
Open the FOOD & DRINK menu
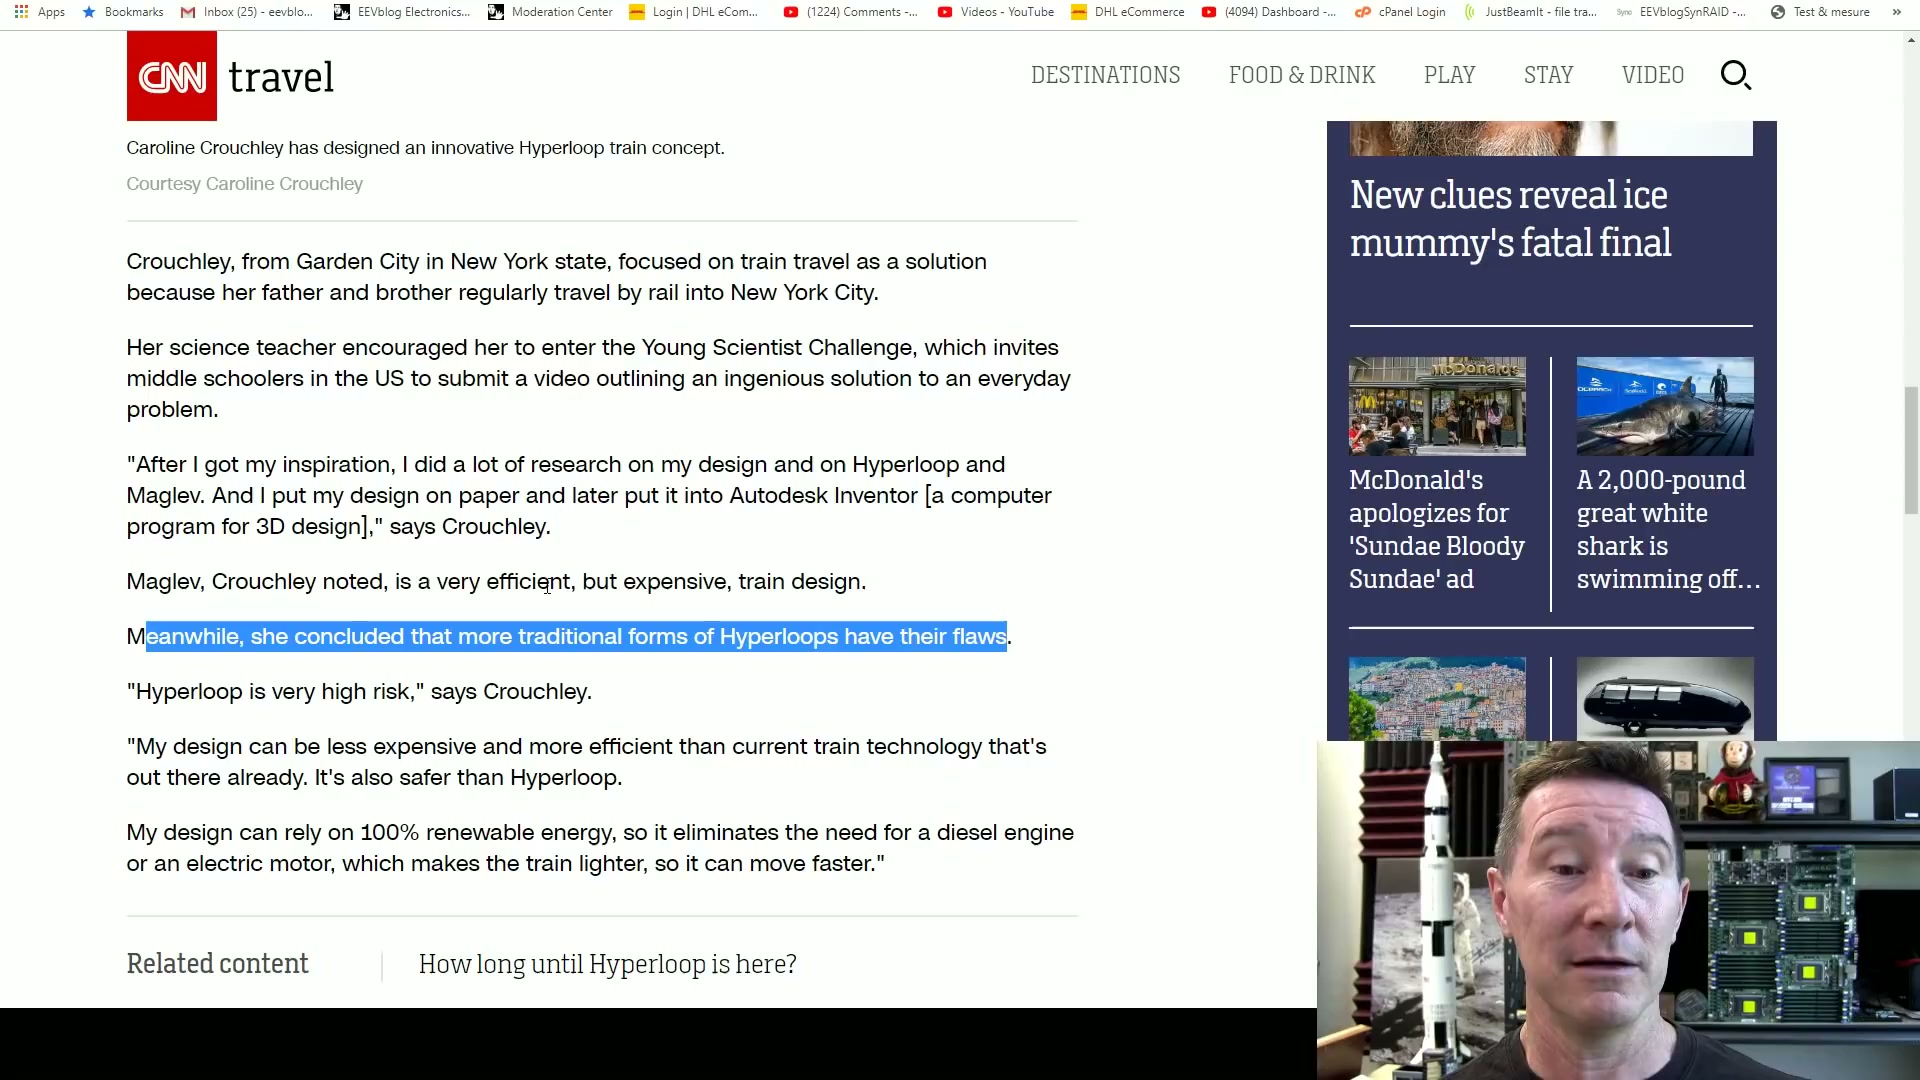click(x=1302, y=75)
